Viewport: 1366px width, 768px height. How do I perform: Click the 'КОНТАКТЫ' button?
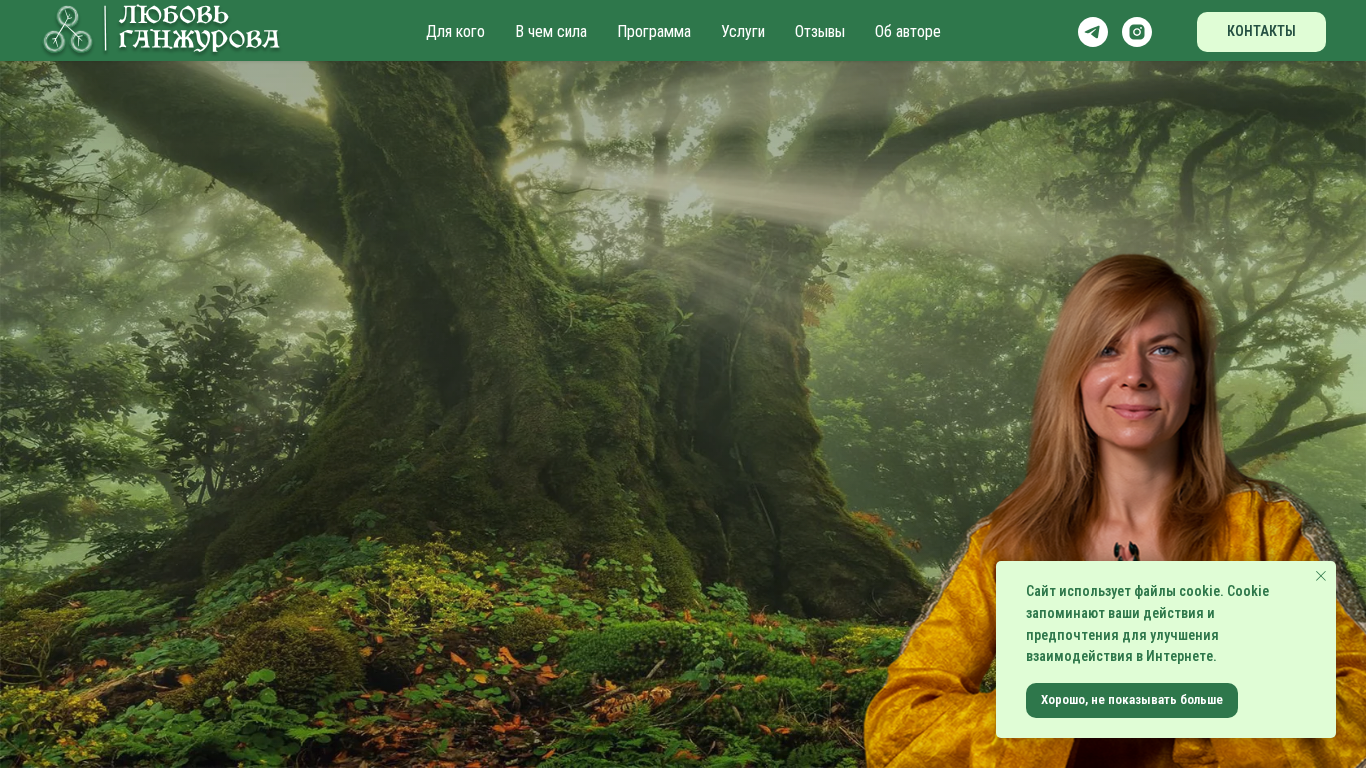pyautogui.click(x=1261, y=32)
